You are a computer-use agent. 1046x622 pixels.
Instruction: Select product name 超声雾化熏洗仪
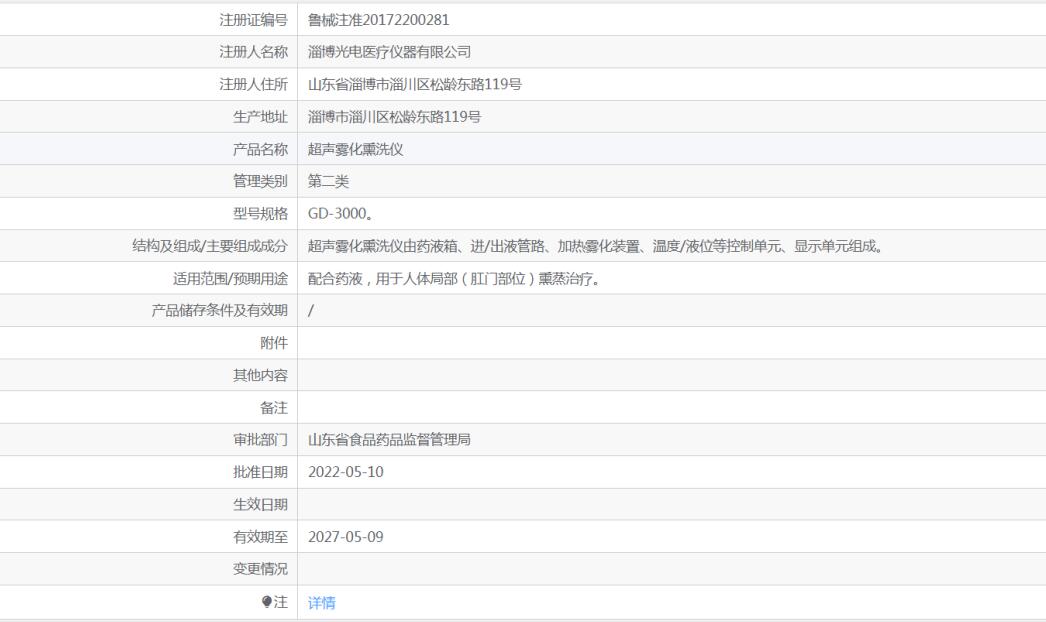(355, 149)
